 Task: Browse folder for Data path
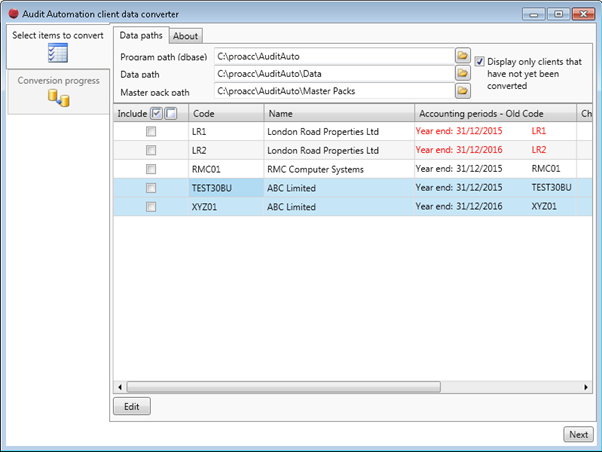[463, 73]
